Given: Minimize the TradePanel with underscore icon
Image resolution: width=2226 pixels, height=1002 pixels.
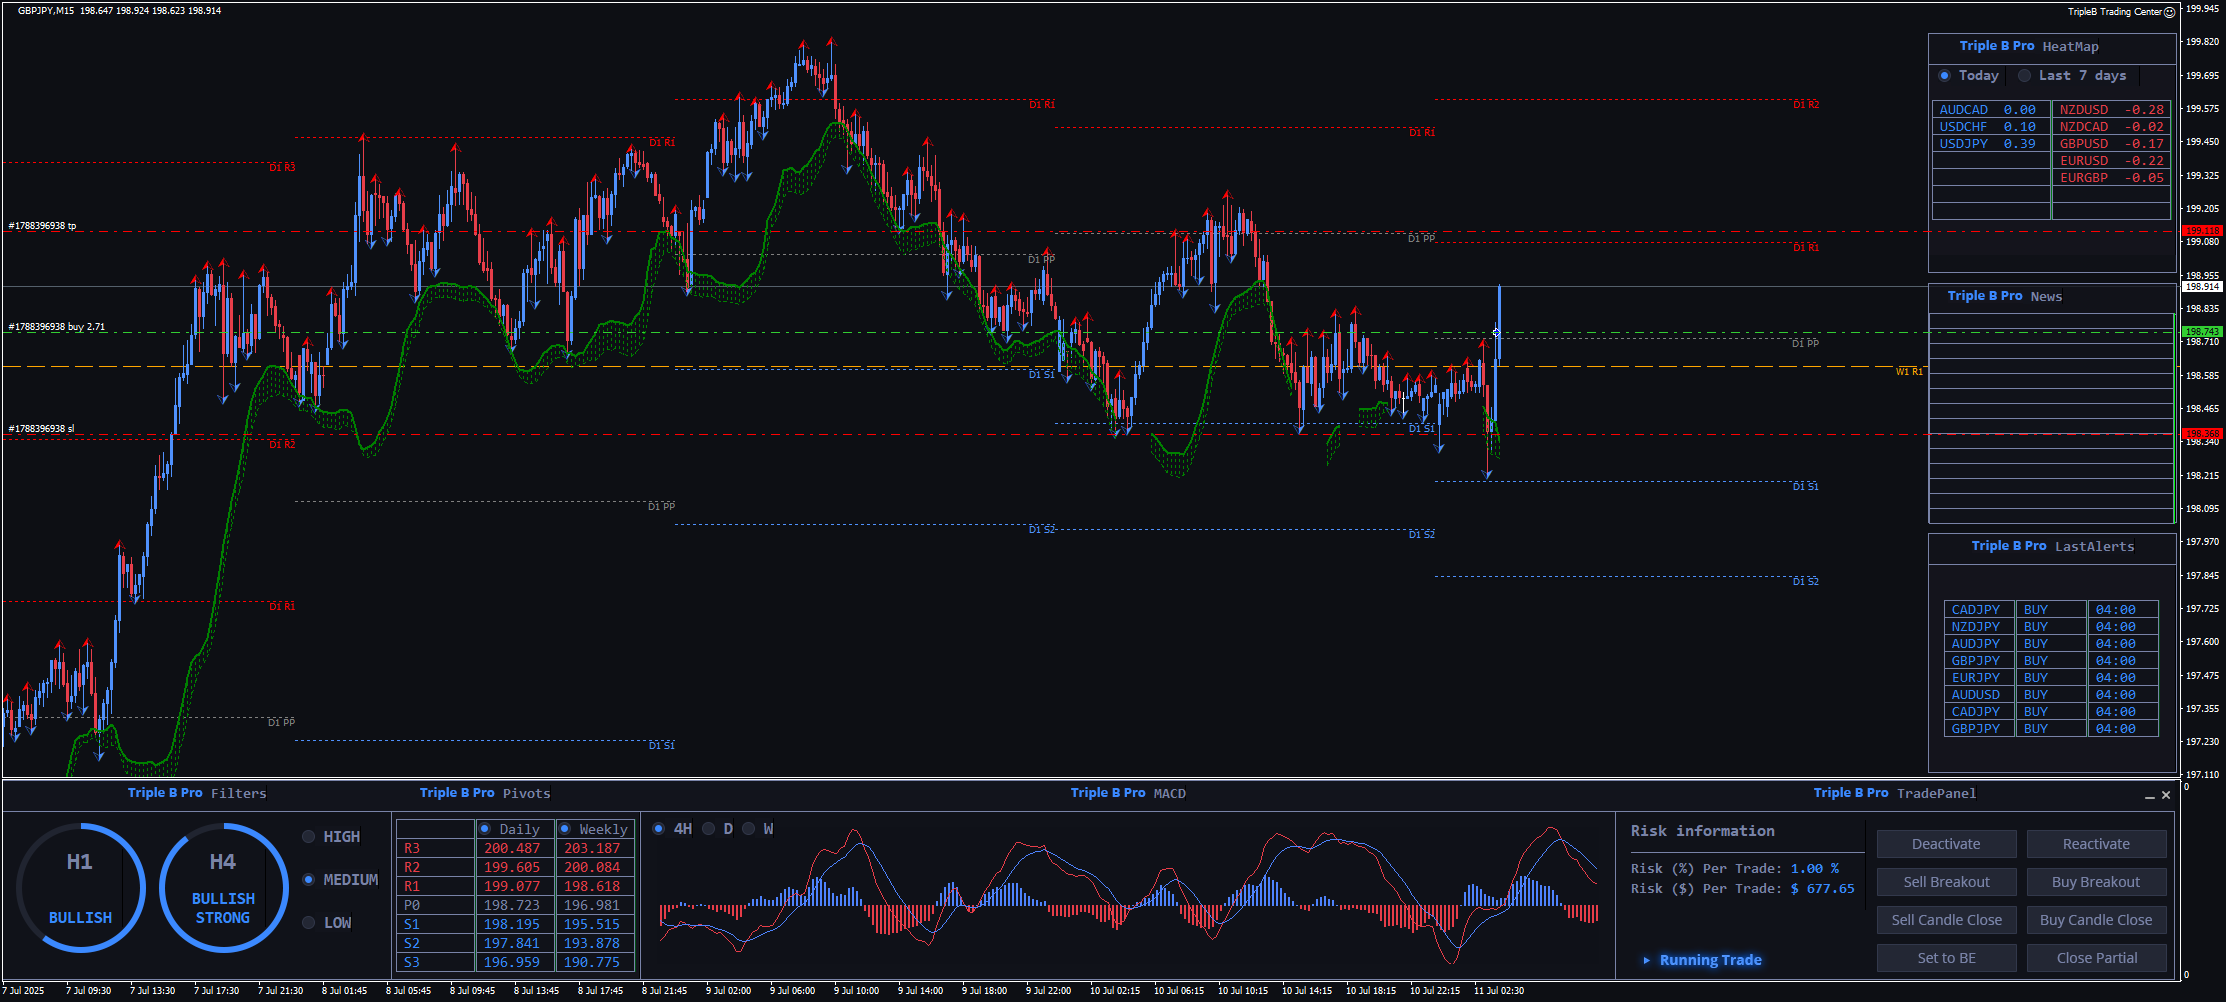Looking at the screenshot, I should coord(2149,796).
